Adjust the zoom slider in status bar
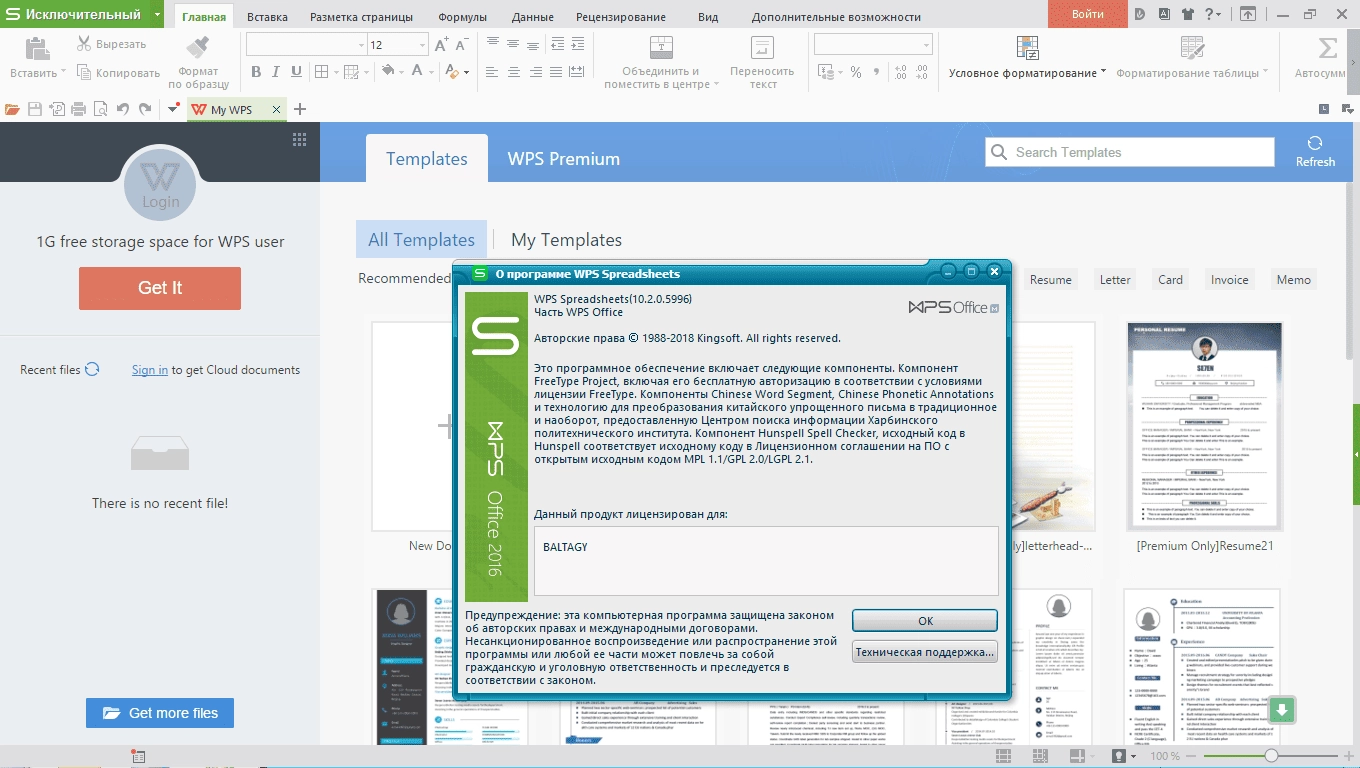This screenshot has width=1360, height=768. click(1270, 756)
